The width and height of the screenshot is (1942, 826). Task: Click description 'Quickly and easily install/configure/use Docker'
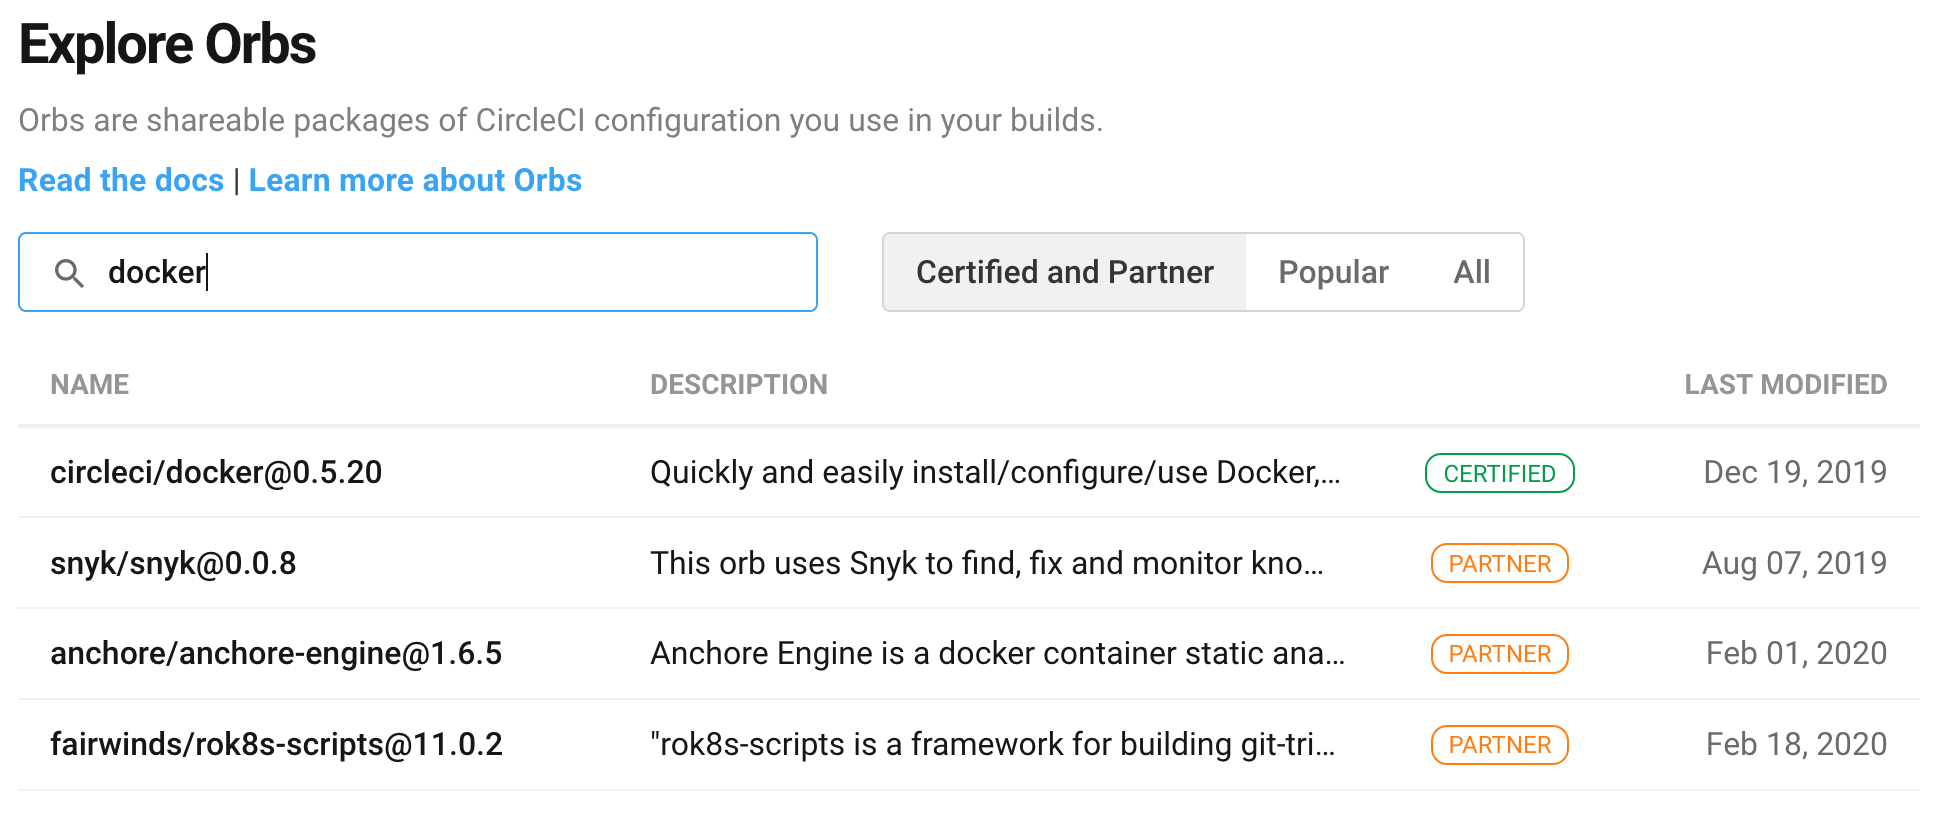point(995,472)
